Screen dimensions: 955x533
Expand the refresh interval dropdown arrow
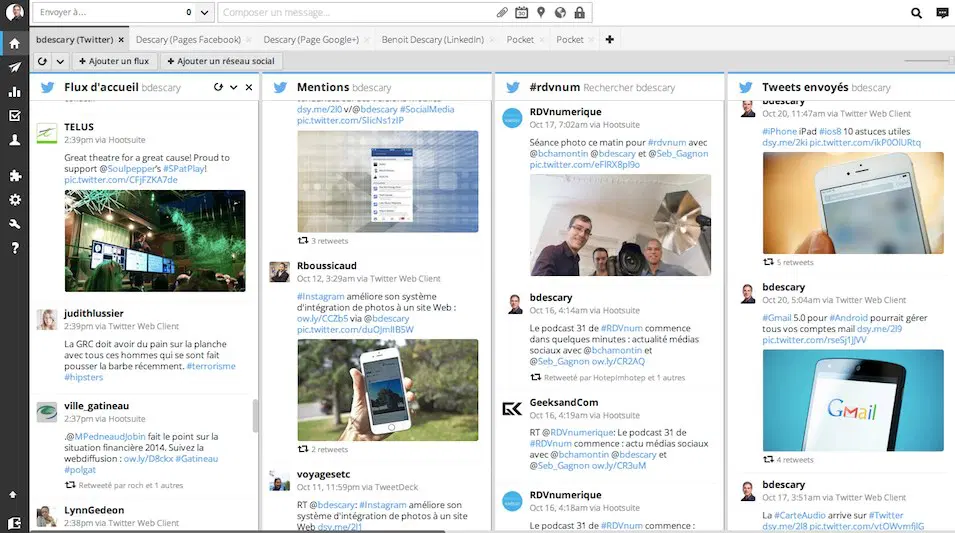pos(60,61)
